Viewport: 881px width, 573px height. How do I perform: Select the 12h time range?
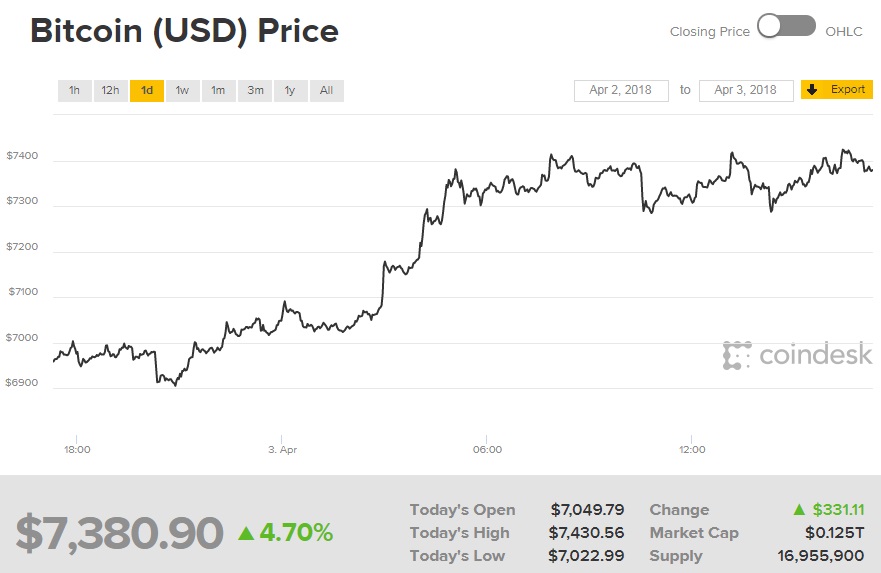(110, 91)
